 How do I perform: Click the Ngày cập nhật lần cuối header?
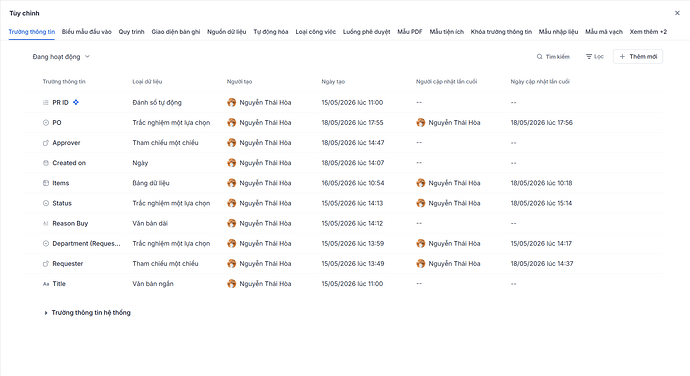click(540, 81)
